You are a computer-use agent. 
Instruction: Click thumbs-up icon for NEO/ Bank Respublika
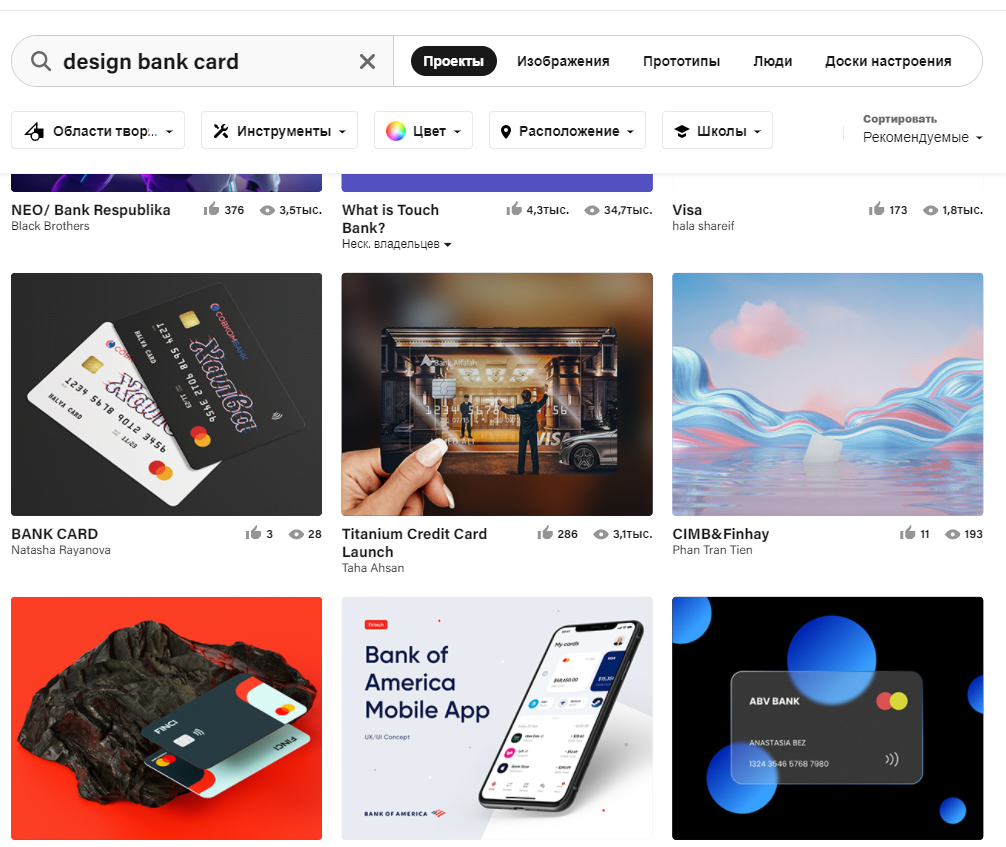coord(212,209)
